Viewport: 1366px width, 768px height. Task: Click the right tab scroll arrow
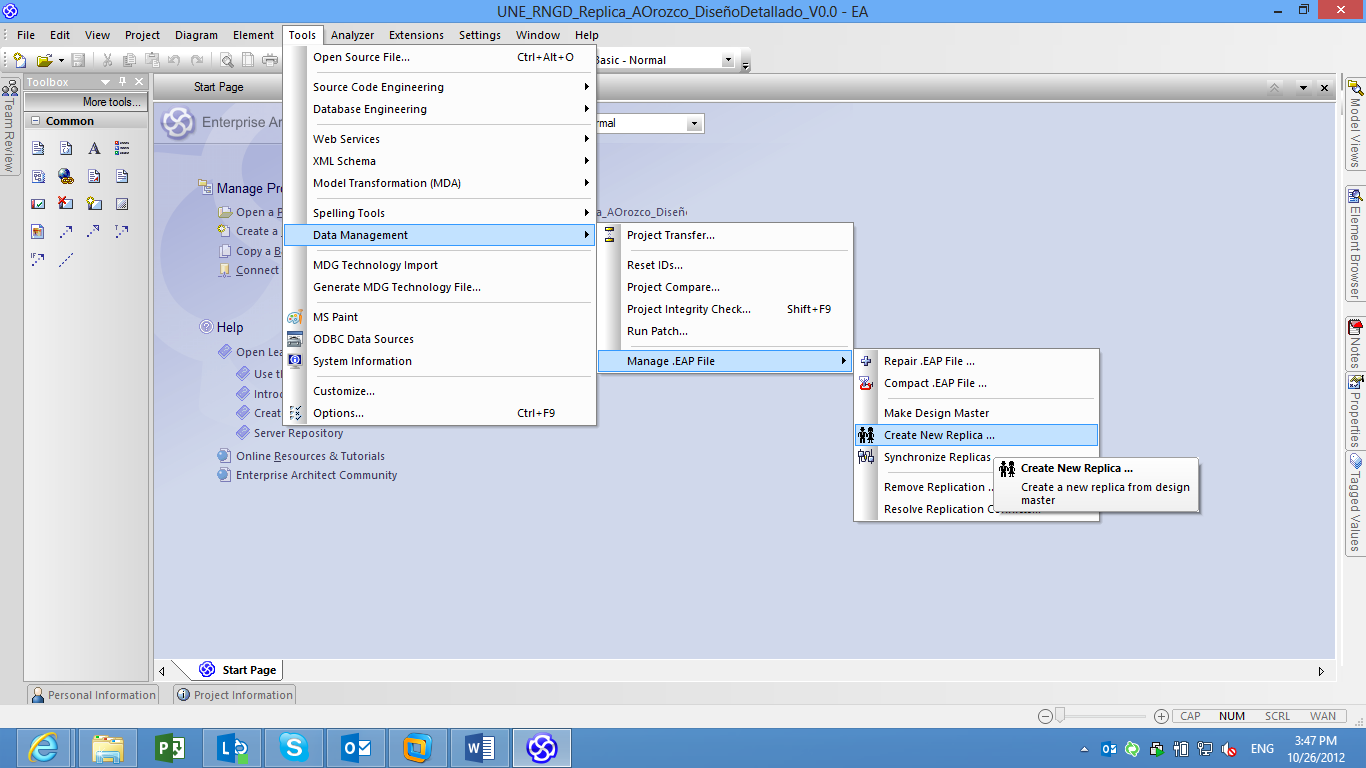[1321, 671]
